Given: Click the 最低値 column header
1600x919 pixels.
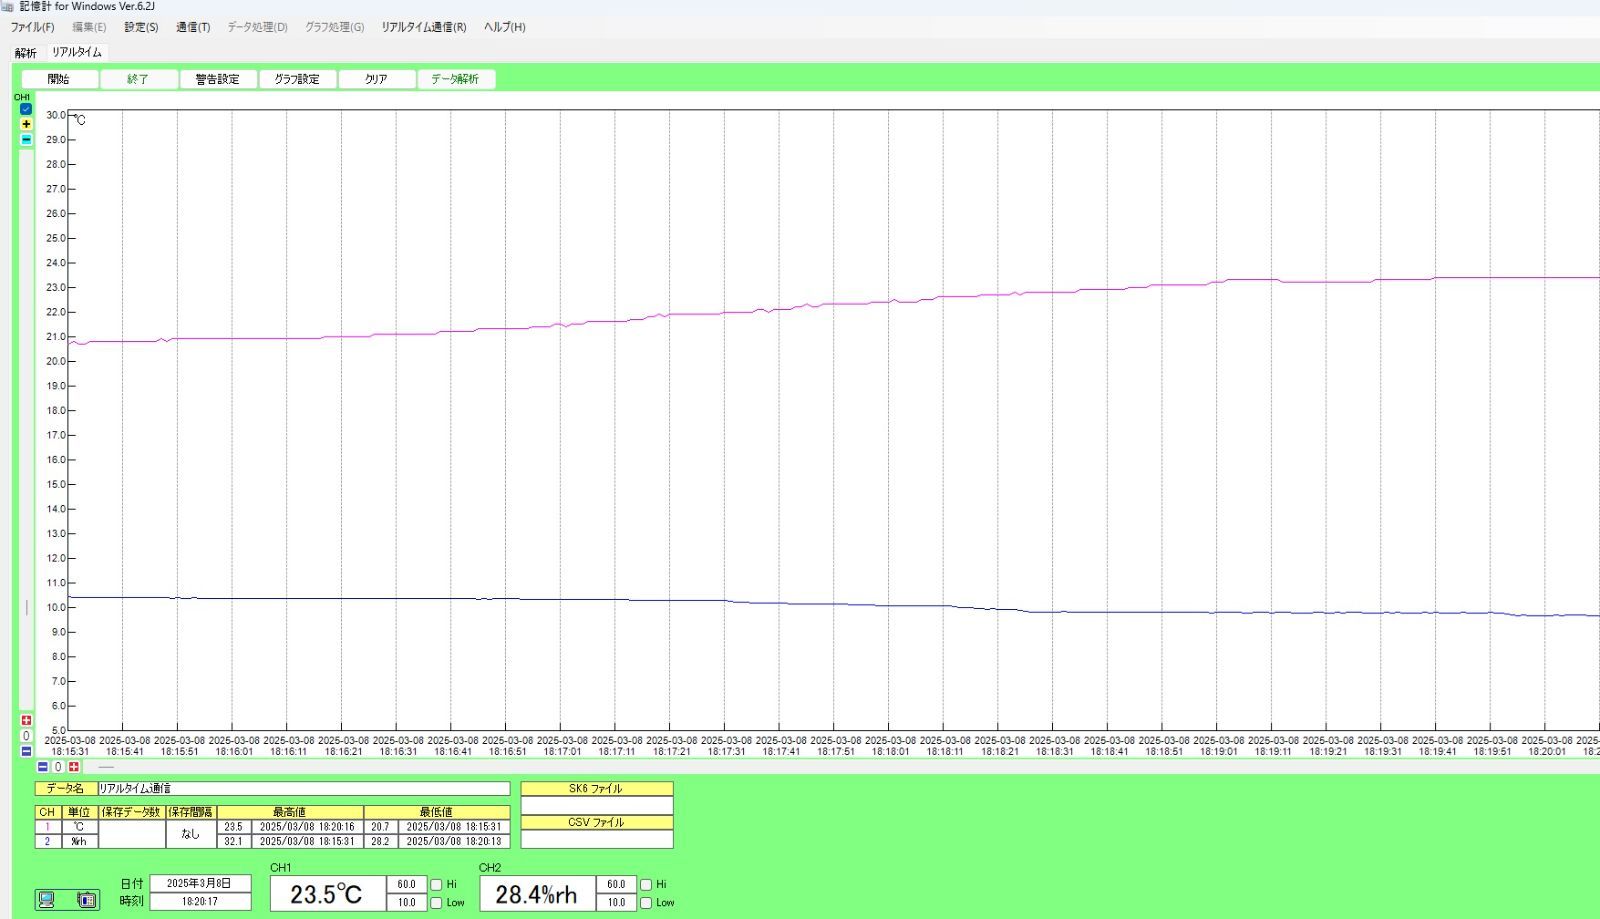Looking at the screenshot, I should pos(437,813).
